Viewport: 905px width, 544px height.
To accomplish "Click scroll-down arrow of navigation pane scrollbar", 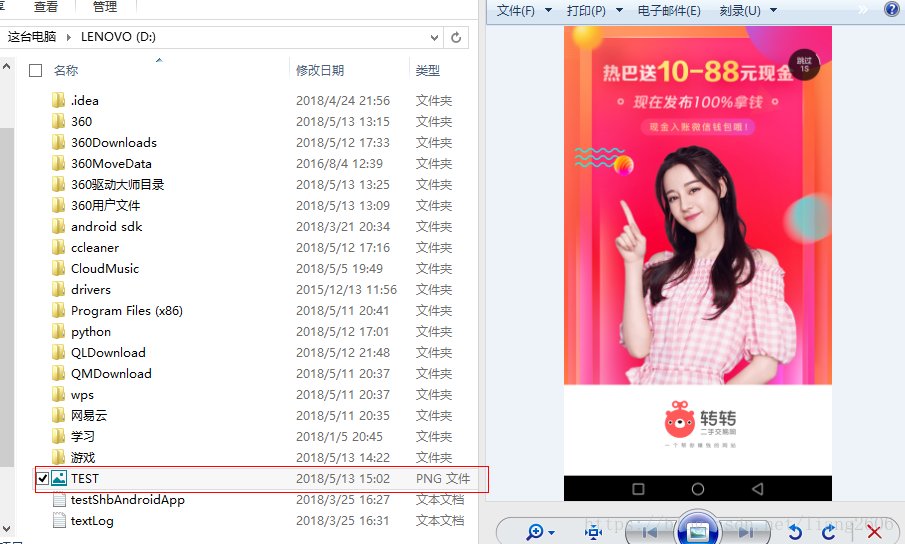I will click(x=6, y=528).
